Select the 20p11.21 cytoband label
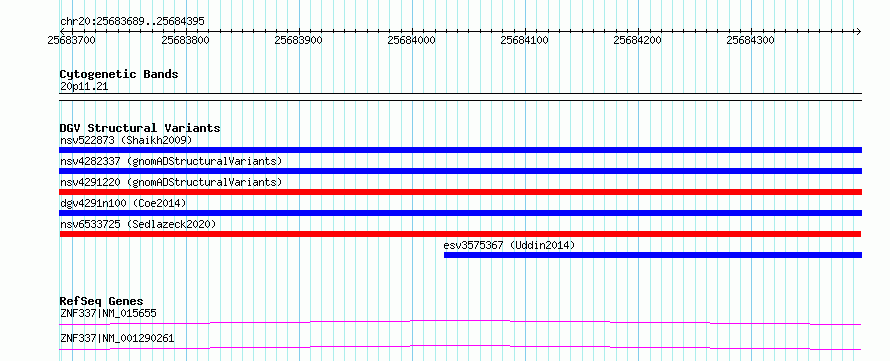Viewport: 890px width, 361px height. (84, 87)
